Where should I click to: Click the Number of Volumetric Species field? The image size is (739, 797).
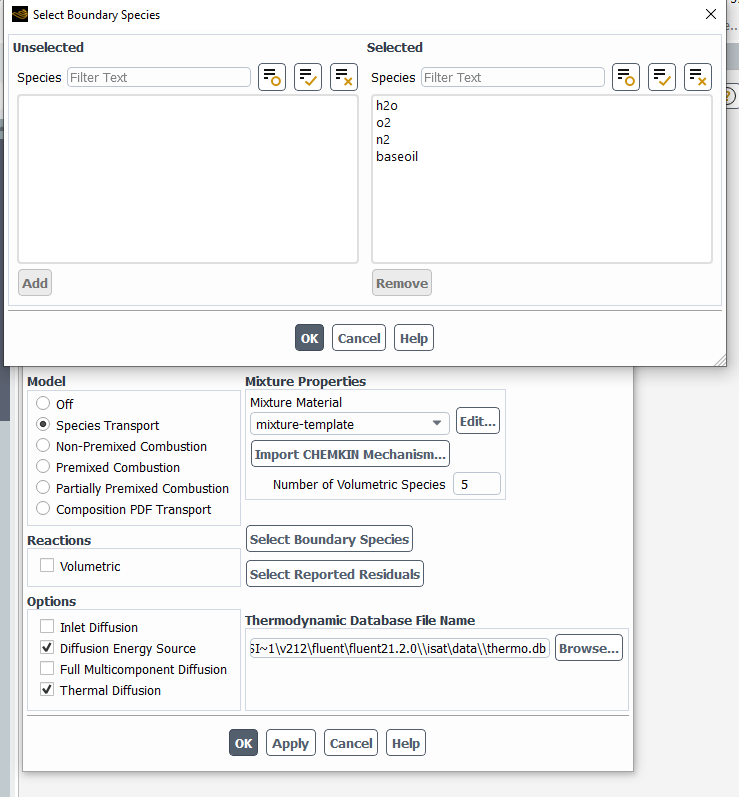click(477, 484)
